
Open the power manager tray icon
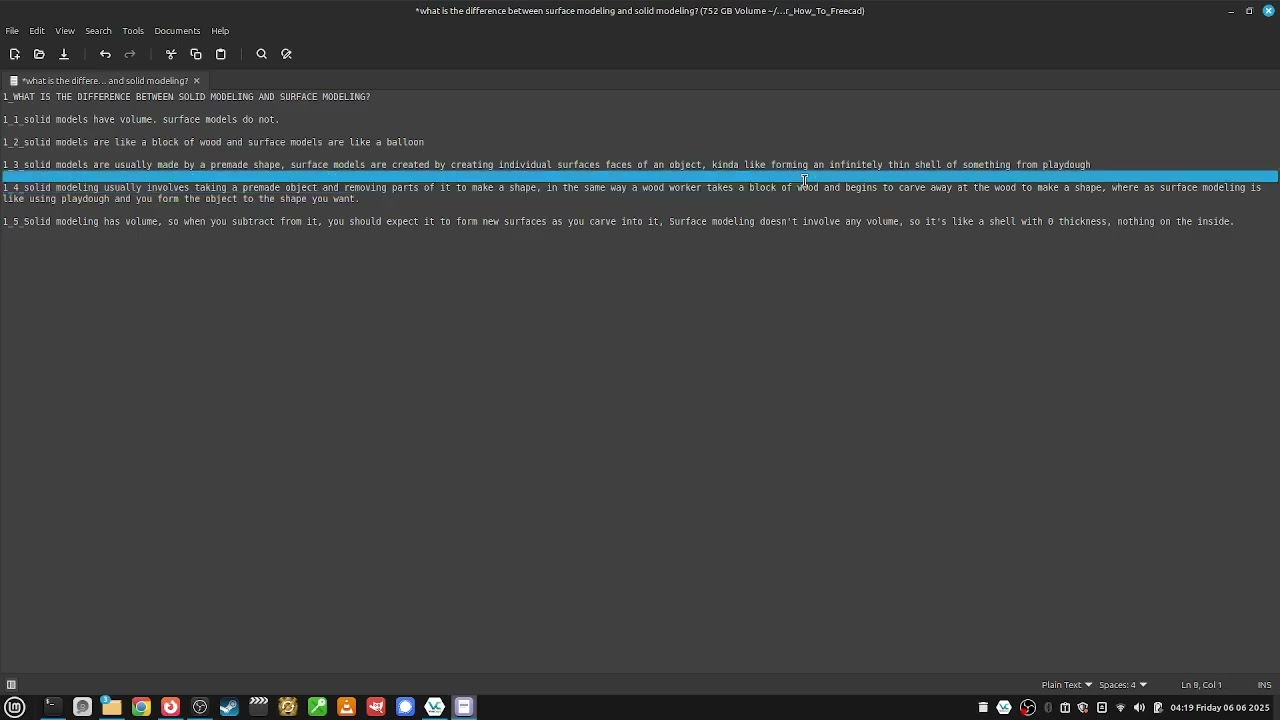click(1158, 708)
